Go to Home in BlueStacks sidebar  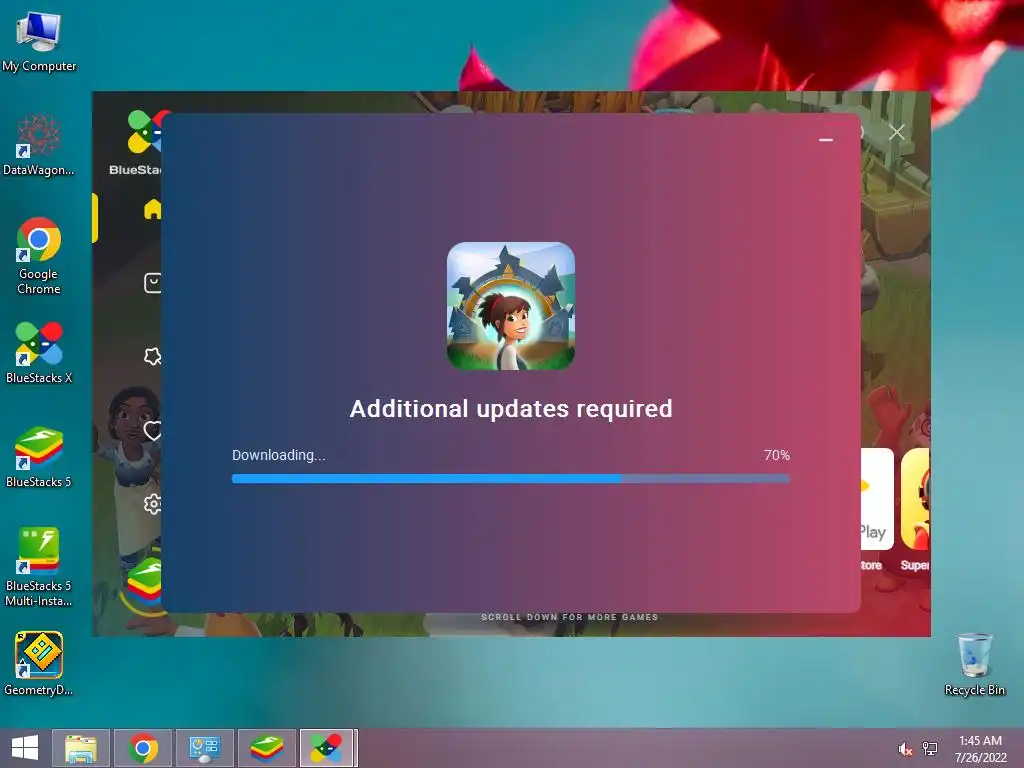click(x=153, y=209)
